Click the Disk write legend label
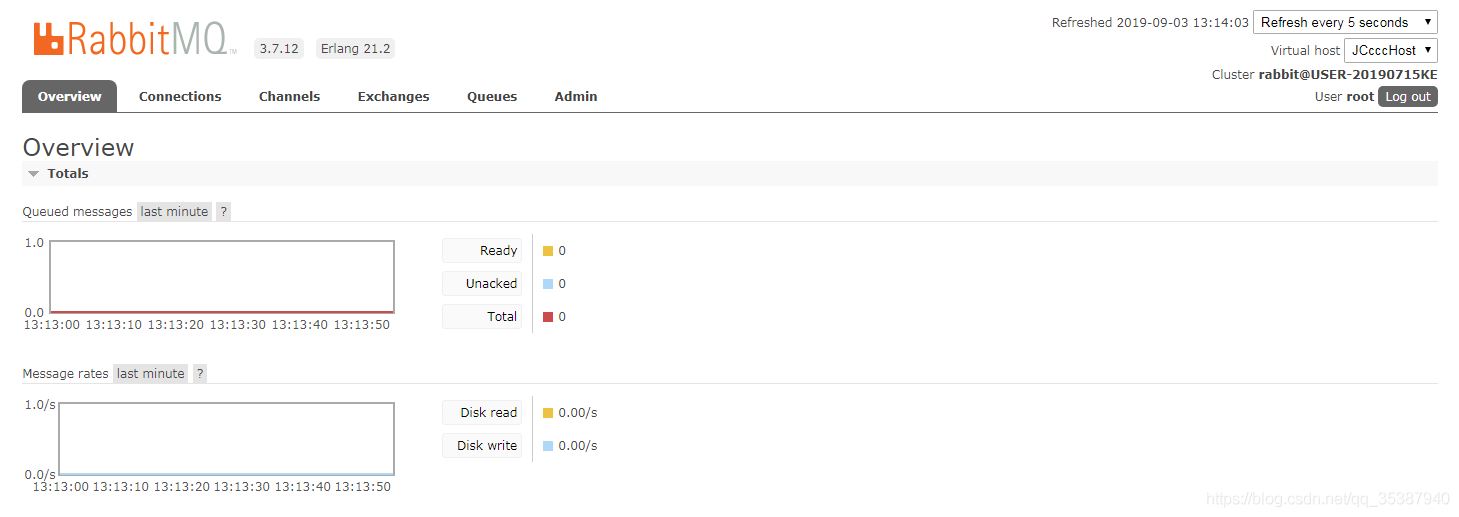1459x517 pixels. click(x=482, y=446)
